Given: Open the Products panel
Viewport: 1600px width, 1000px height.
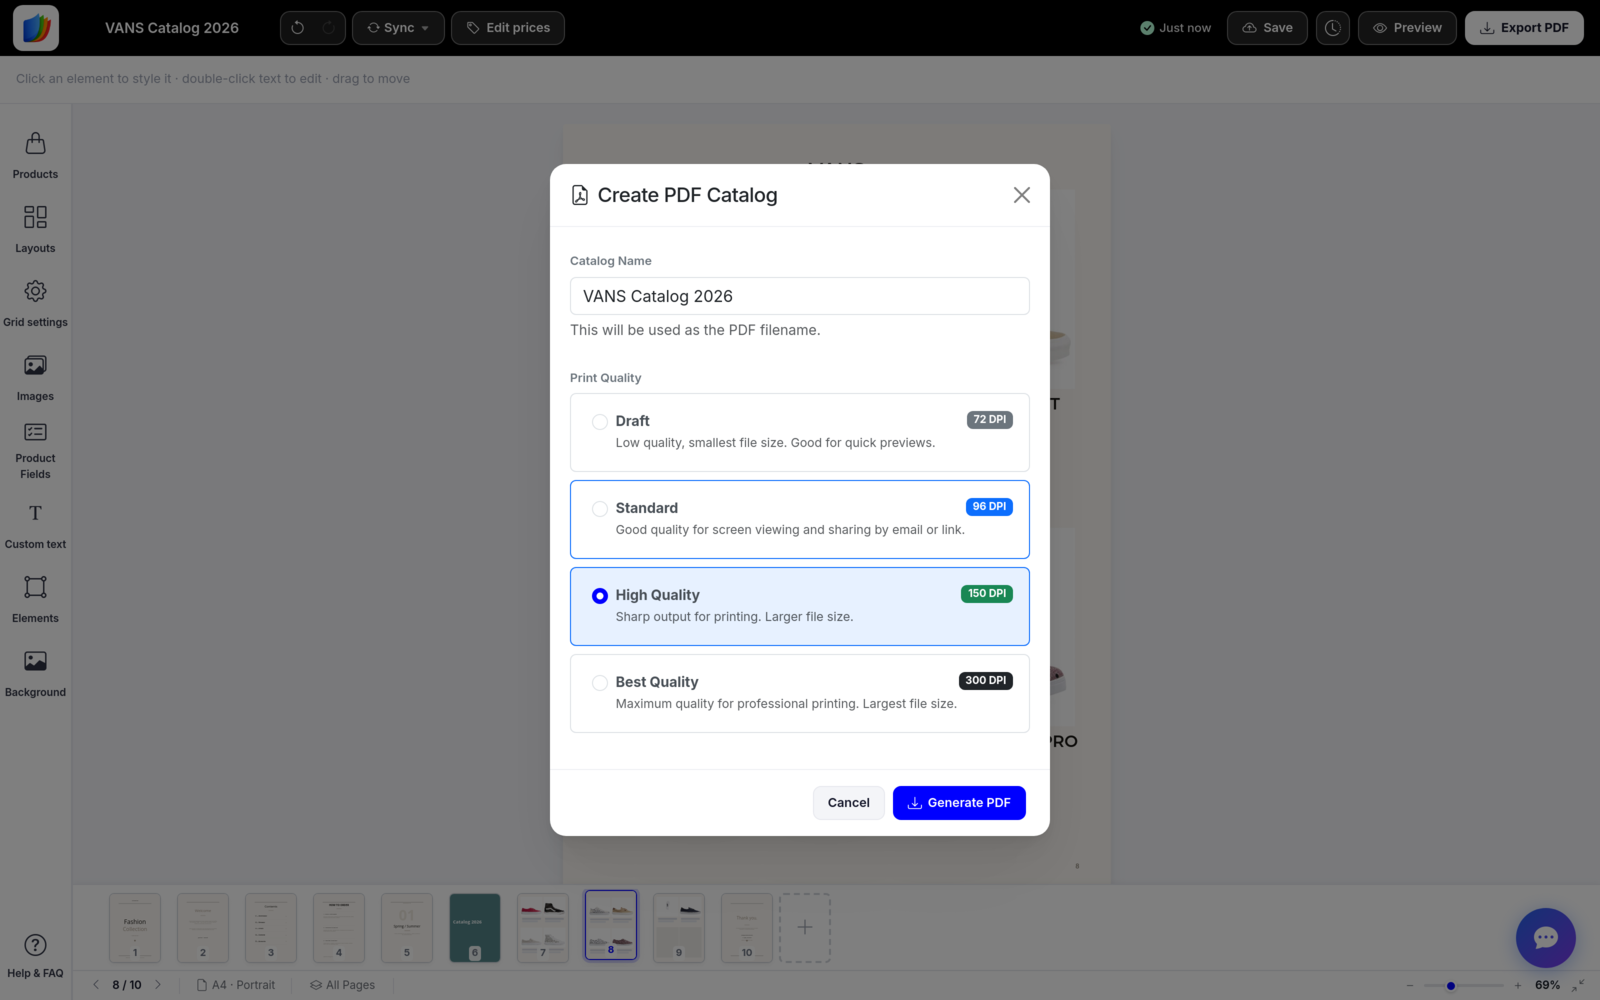Looking at the screenshot, I should point(35,156).
